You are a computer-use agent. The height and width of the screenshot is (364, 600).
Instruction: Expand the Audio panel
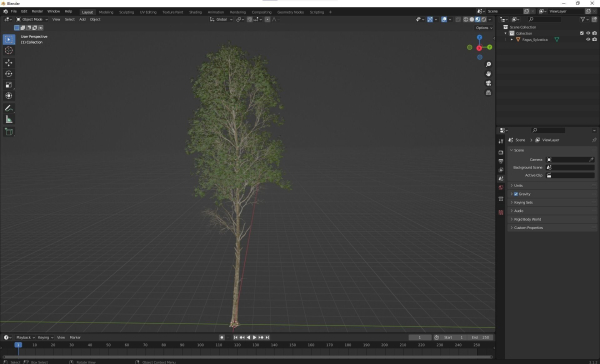tap(553, 211)
